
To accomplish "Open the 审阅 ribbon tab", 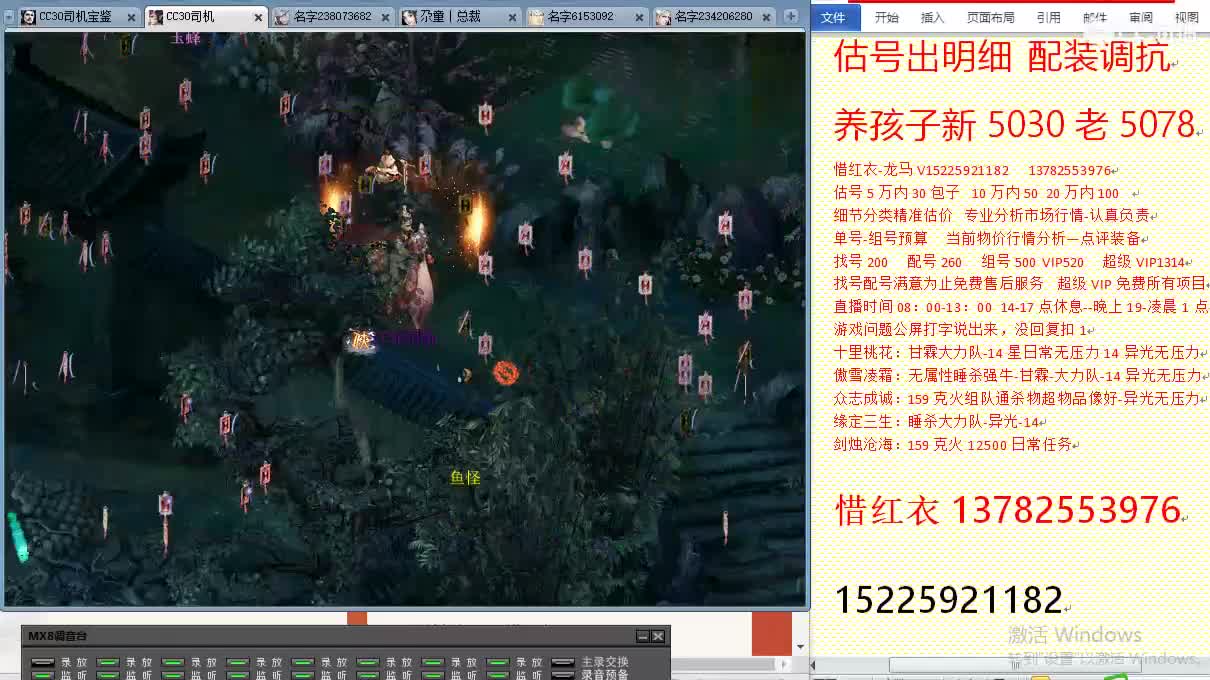I will click(x=1141, y=18).
